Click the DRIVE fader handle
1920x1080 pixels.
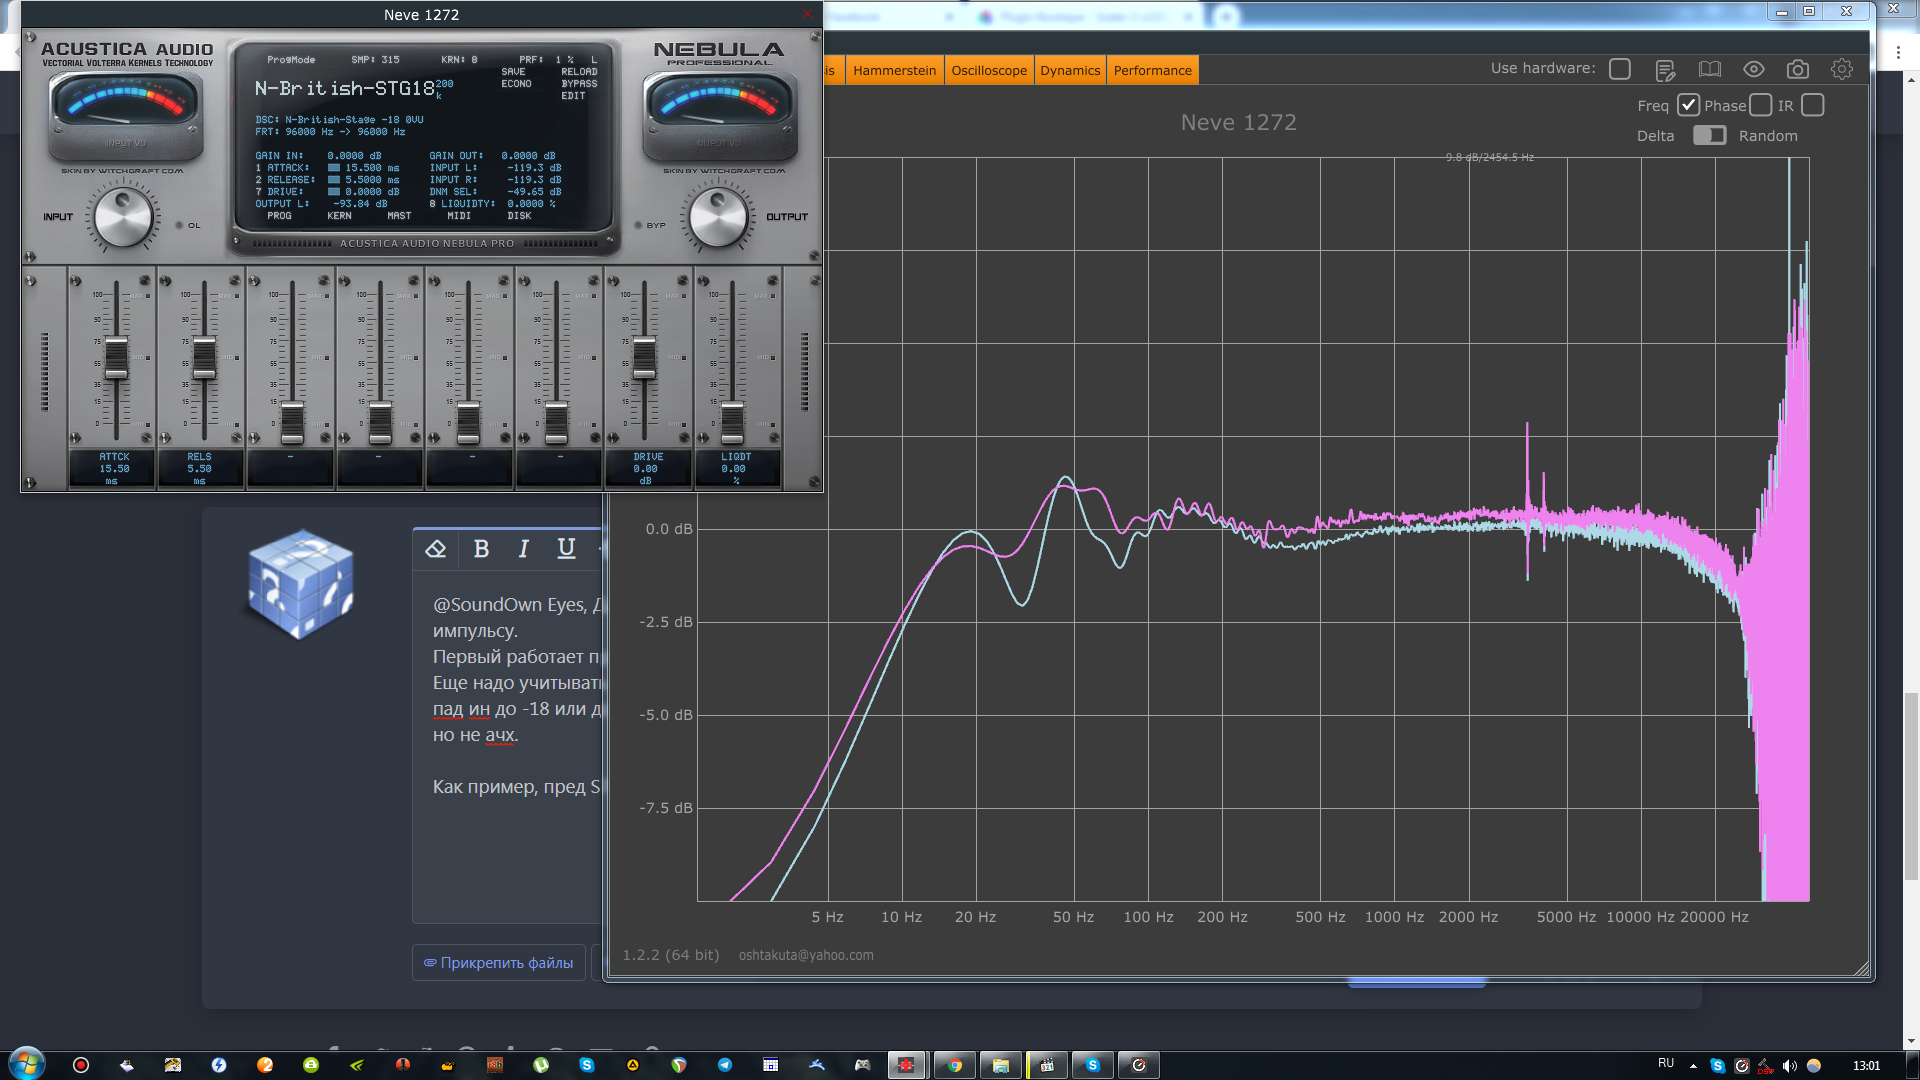click(x=644, y=358)
